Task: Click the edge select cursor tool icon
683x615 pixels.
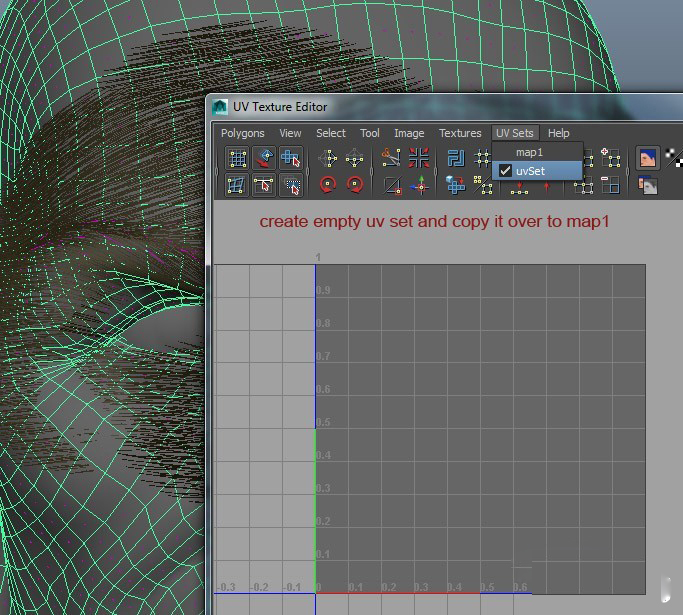Action: [264, 185]
